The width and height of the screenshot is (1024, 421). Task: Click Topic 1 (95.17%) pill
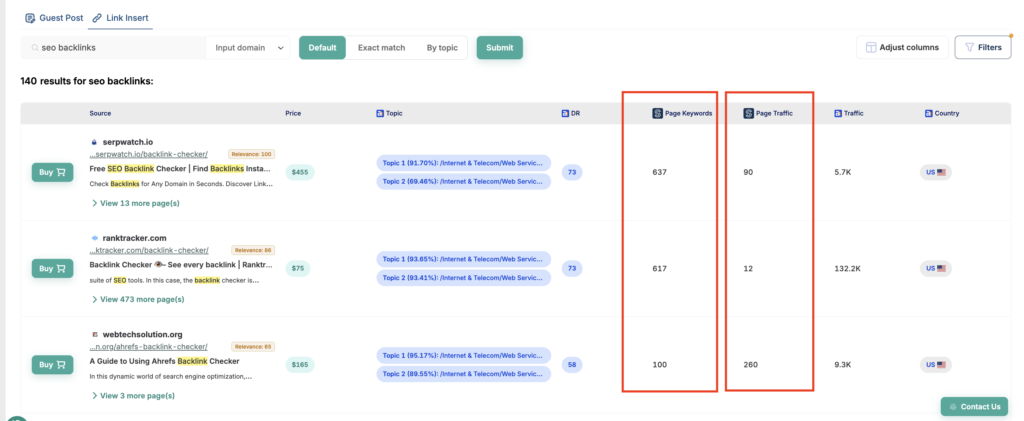click(x=464, y=355)
